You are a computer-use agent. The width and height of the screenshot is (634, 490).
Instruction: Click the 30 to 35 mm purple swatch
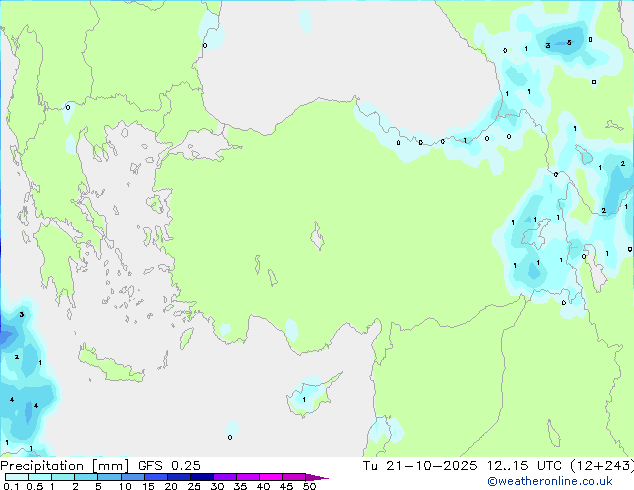pos(224,477)
